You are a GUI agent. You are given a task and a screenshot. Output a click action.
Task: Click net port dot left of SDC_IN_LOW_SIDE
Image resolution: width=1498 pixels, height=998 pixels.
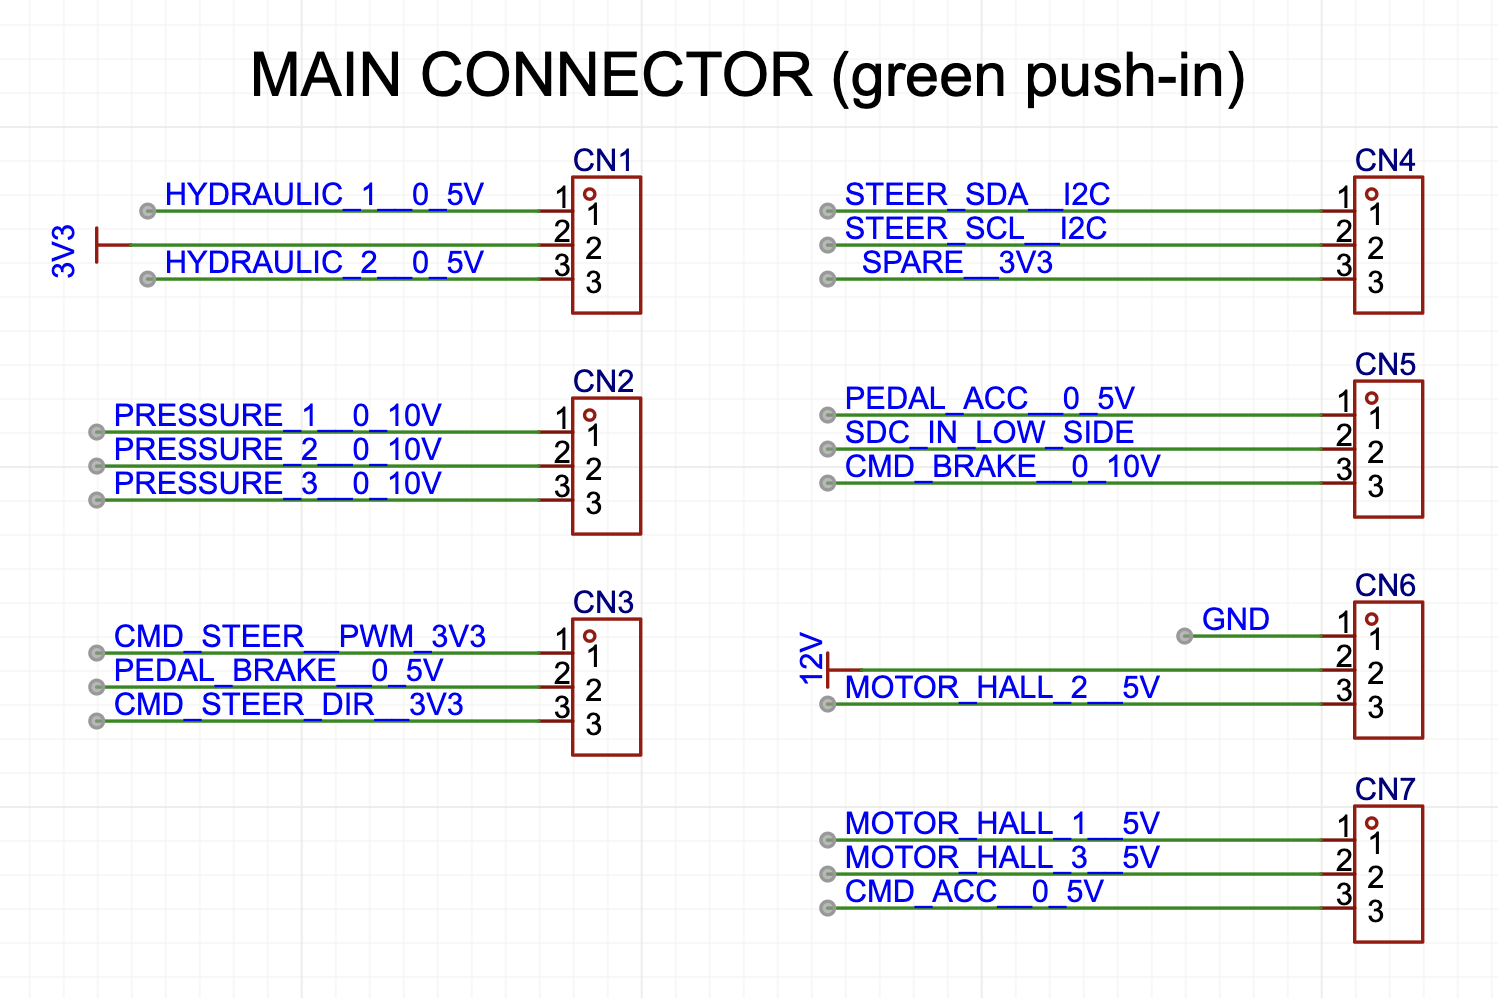(827, 449)
